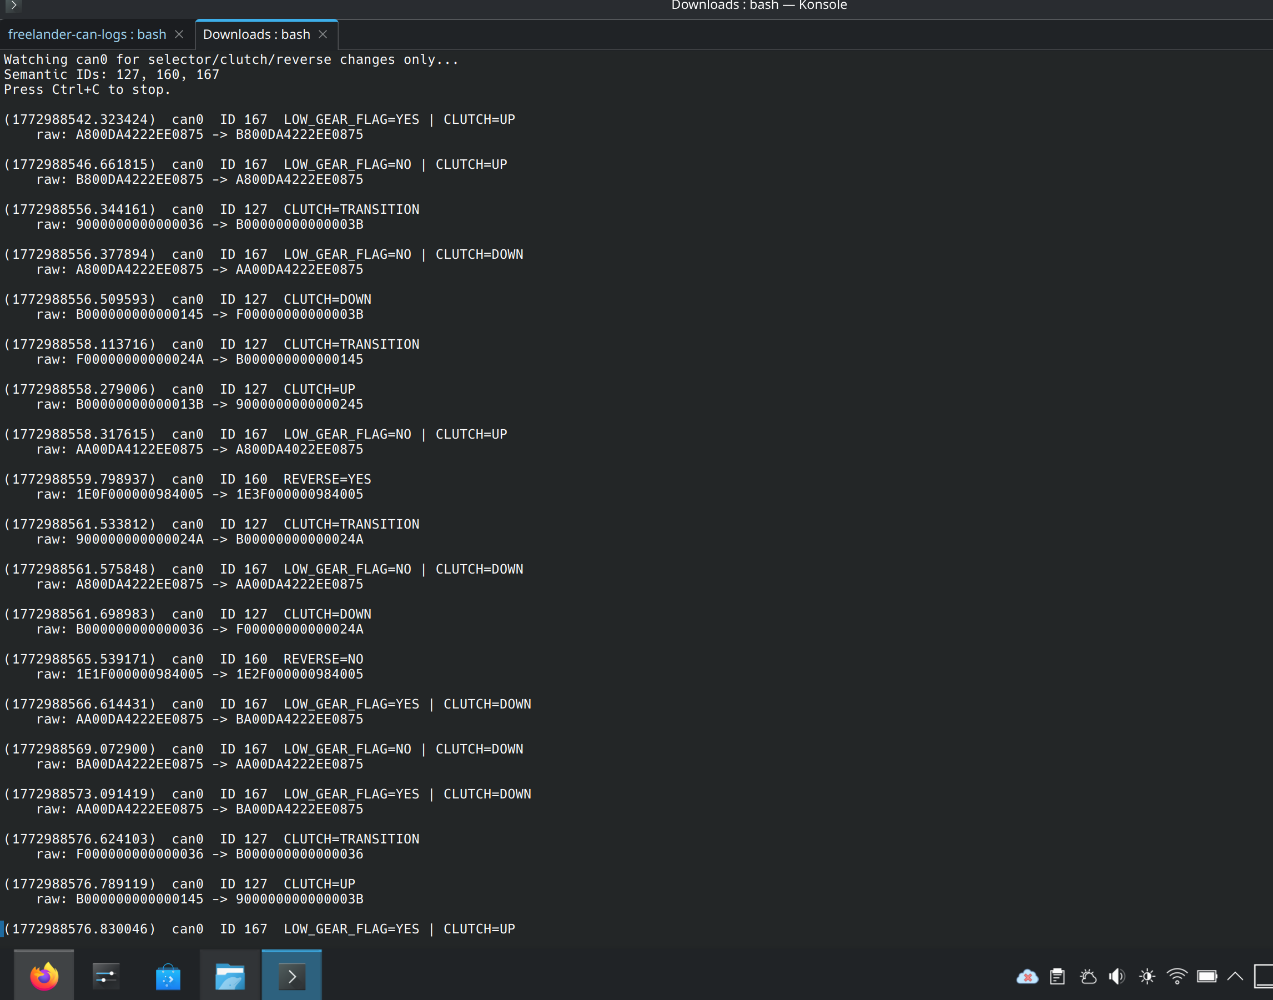Click the Konsole terminal taskbar icon
This screenshot has height=1000, width=1273.
[292, 976]
